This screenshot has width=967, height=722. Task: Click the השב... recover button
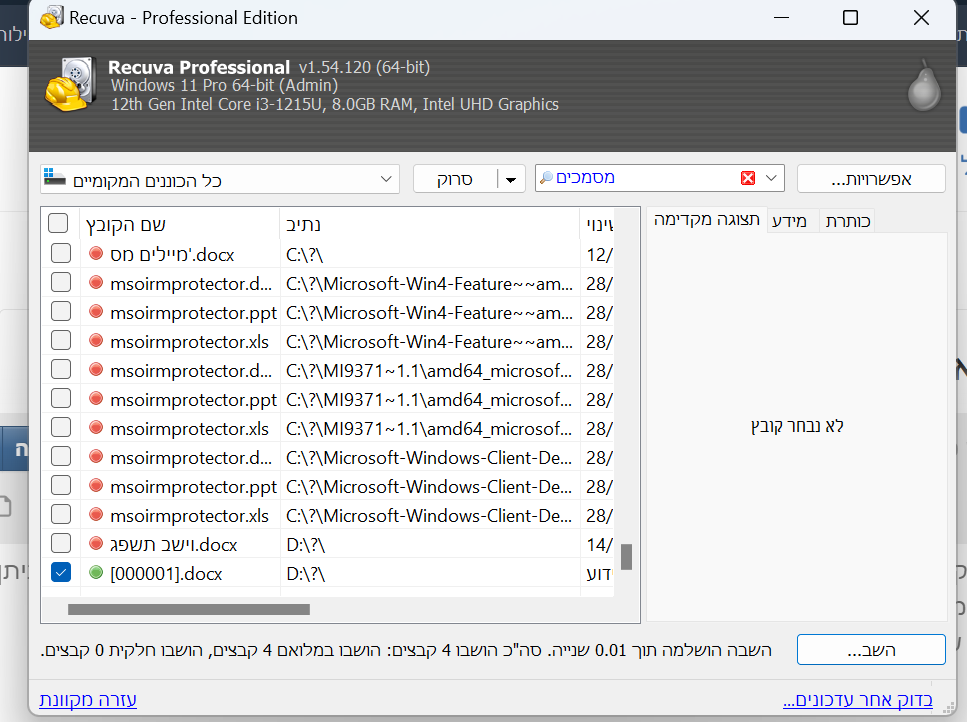[x=871, y=650]
